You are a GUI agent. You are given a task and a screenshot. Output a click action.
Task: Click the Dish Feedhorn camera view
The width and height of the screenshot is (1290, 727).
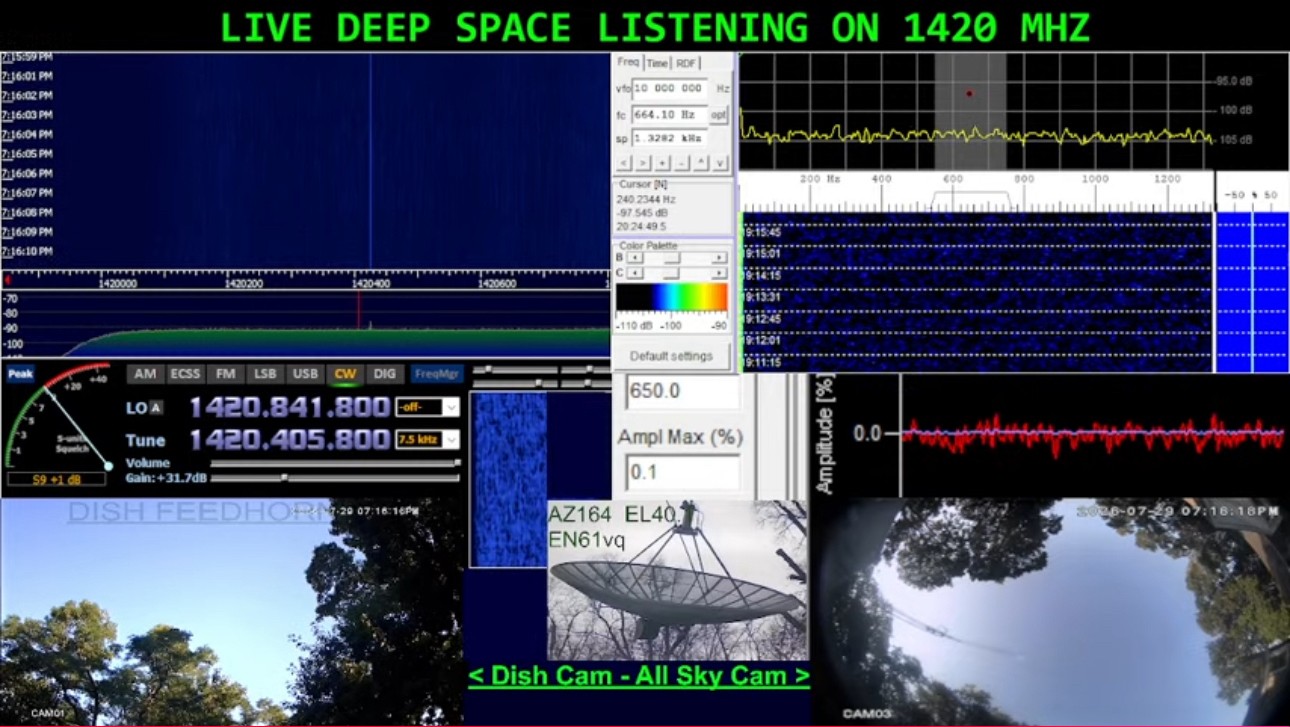pyautogui.click(x=232, y=612)
